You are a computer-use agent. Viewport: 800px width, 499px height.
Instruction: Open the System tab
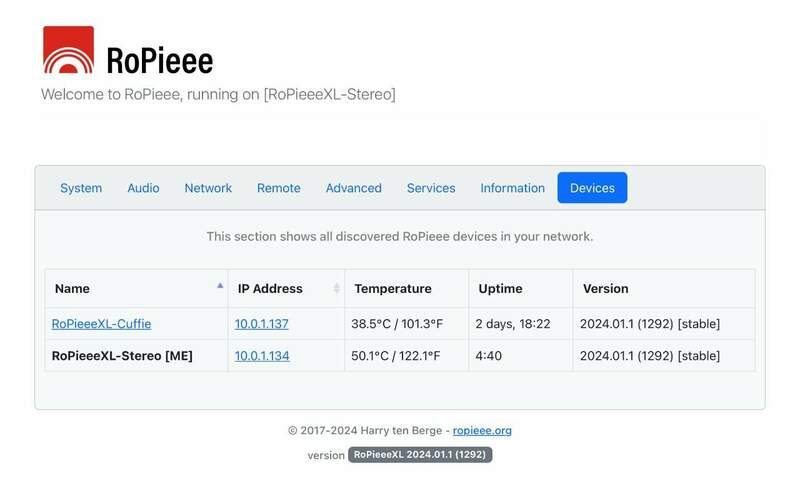[x=81, y=188]
